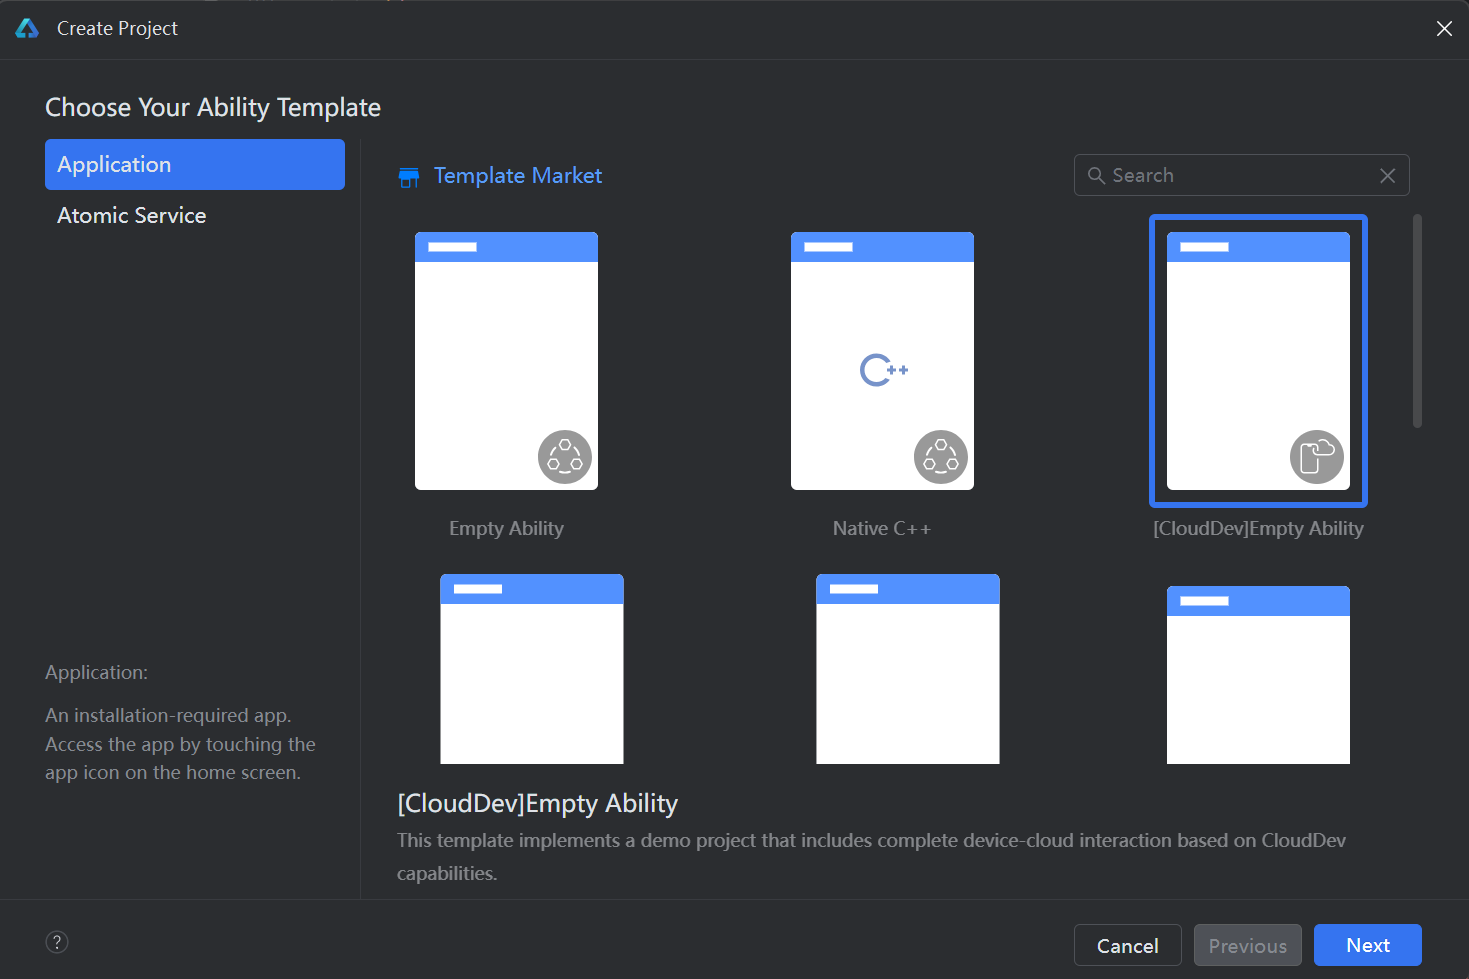This screenshot has height=979, width=1469.
Task: Open help via question mark icon
Action: coord(57,942)
